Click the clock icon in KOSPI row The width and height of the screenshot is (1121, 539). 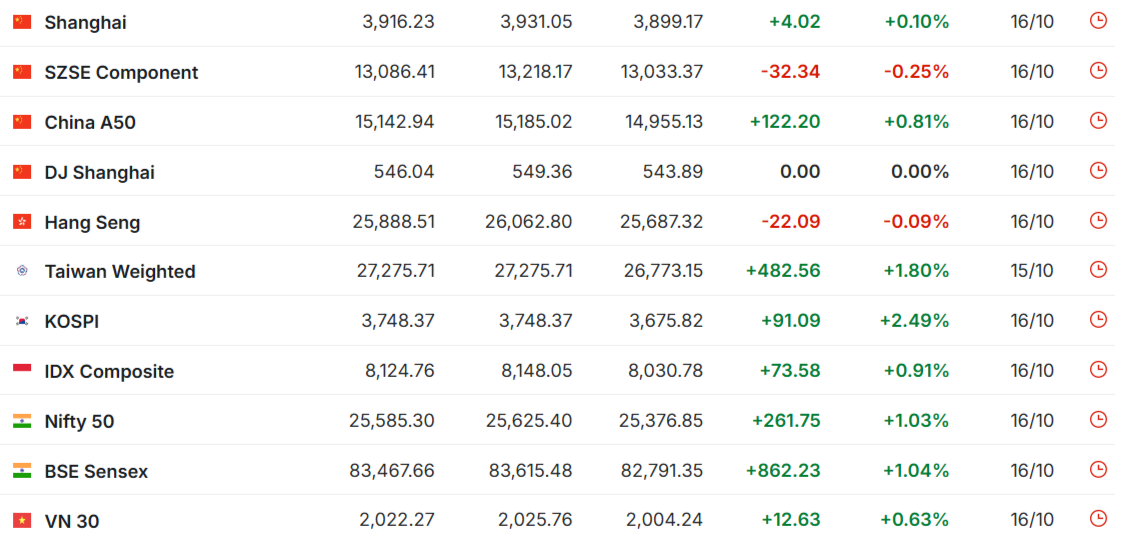click(1098, 320)
